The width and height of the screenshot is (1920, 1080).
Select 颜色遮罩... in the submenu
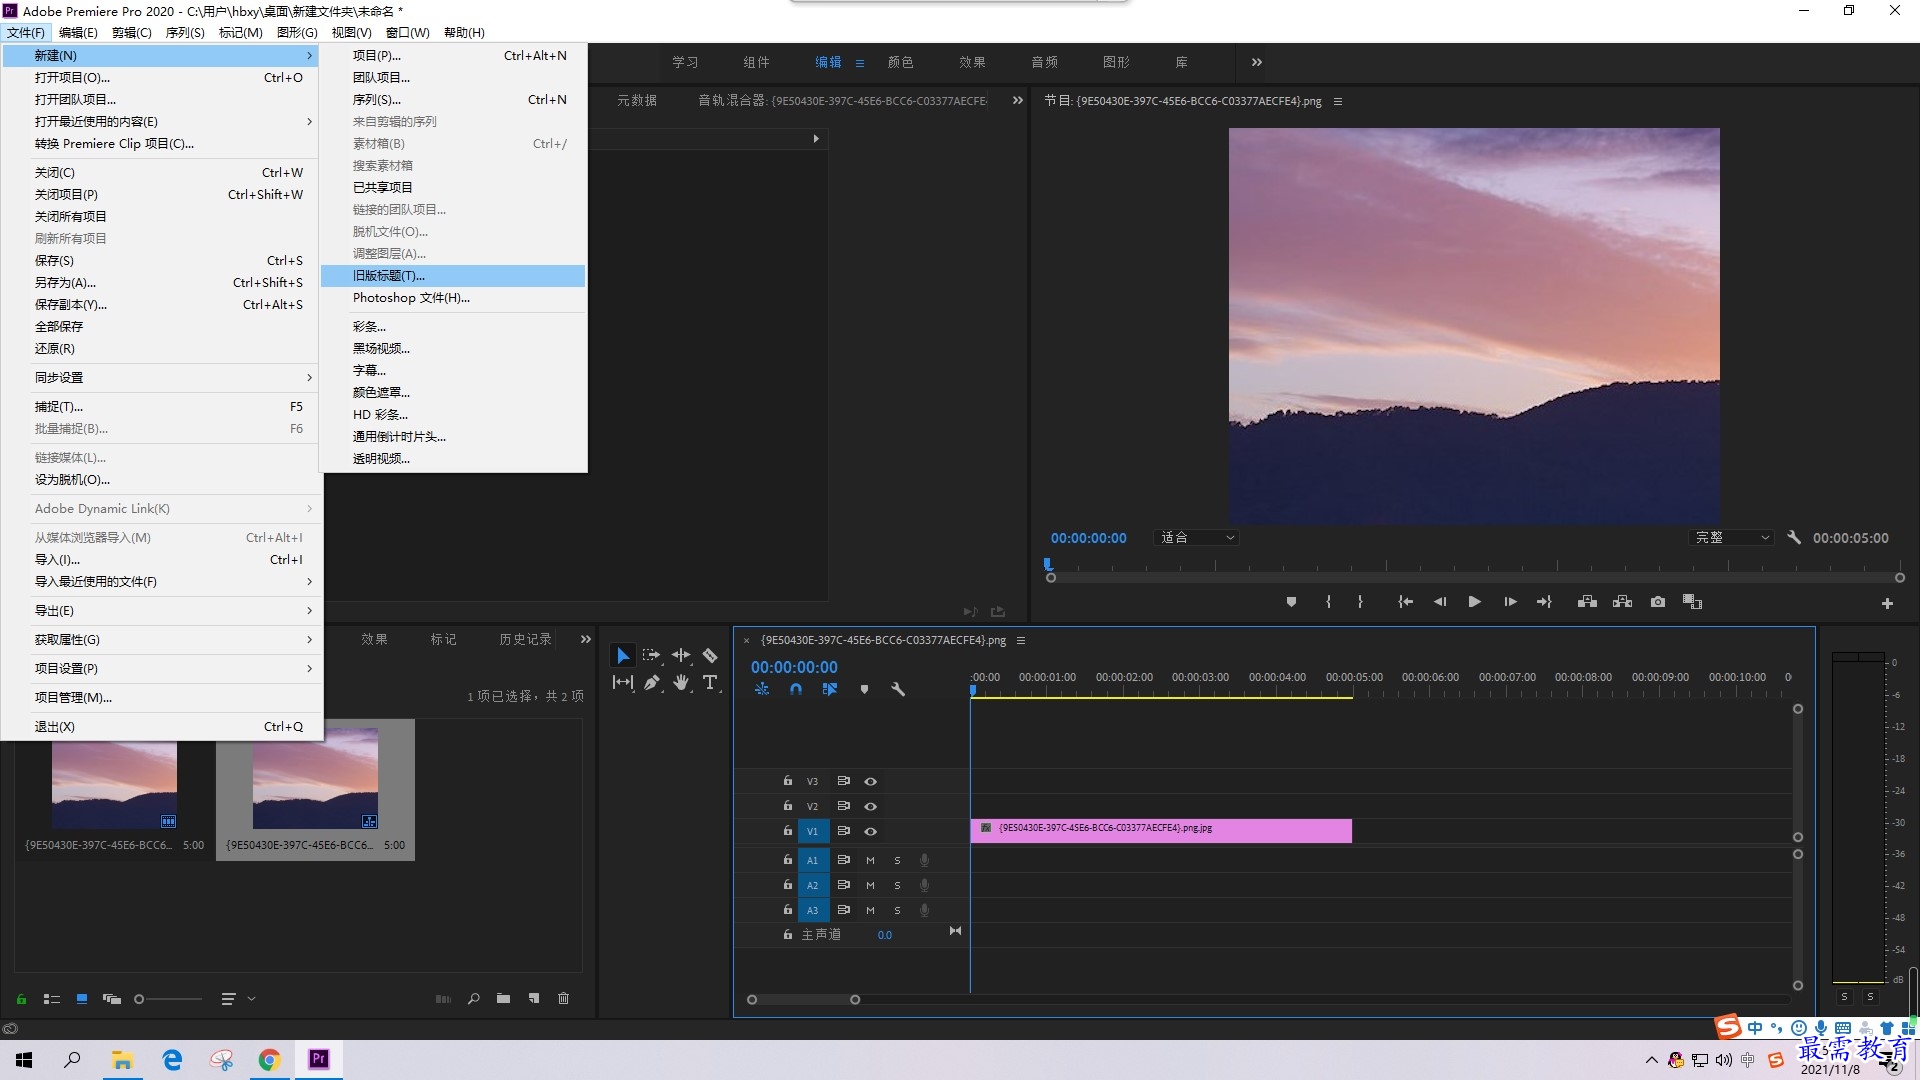click(453, 392)
